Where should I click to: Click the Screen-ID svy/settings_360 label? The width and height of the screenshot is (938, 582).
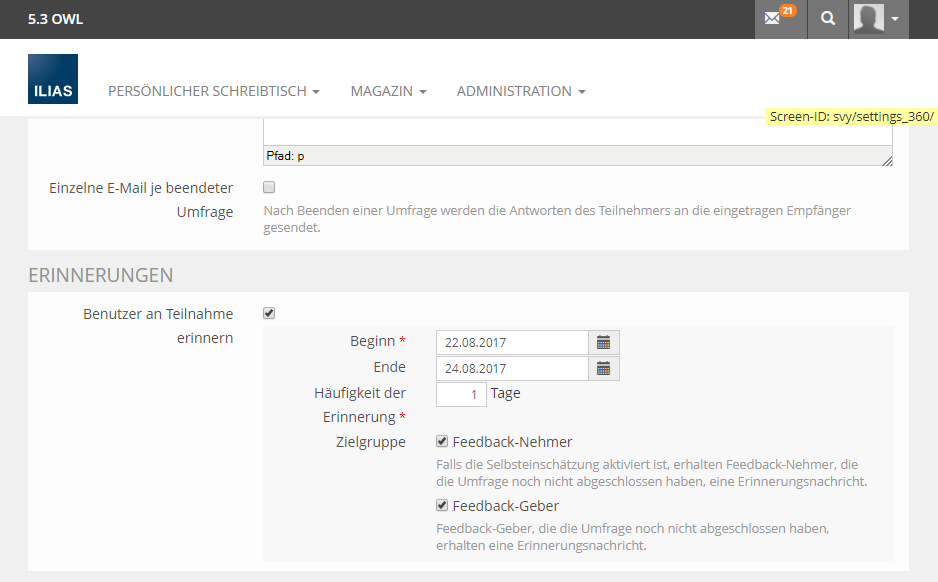(x=851, y=116)
